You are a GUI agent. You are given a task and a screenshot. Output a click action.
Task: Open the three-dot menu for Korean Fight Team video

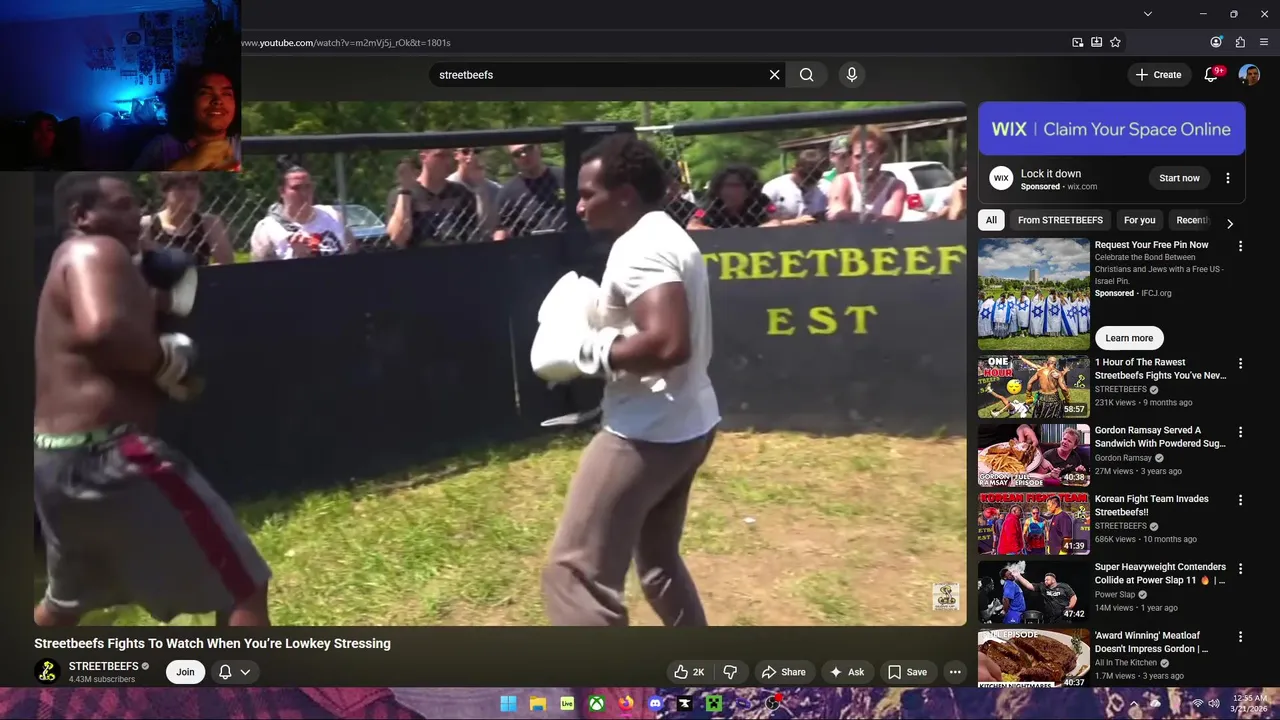click(x=1241, y=500)
